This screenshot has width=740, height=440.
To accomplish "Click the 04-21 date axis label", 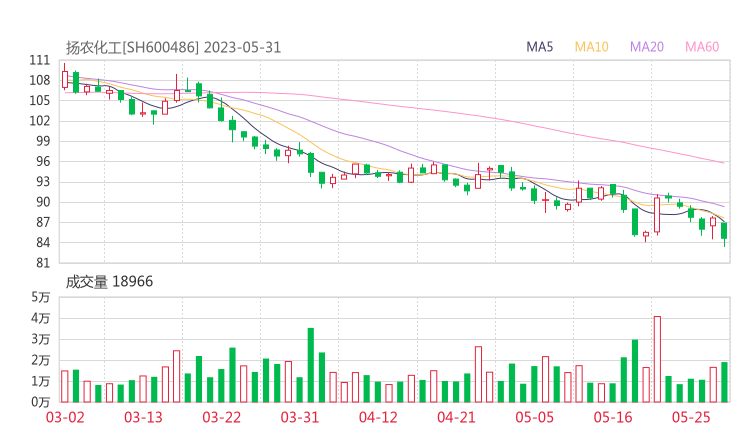I will tap(456, 417).
